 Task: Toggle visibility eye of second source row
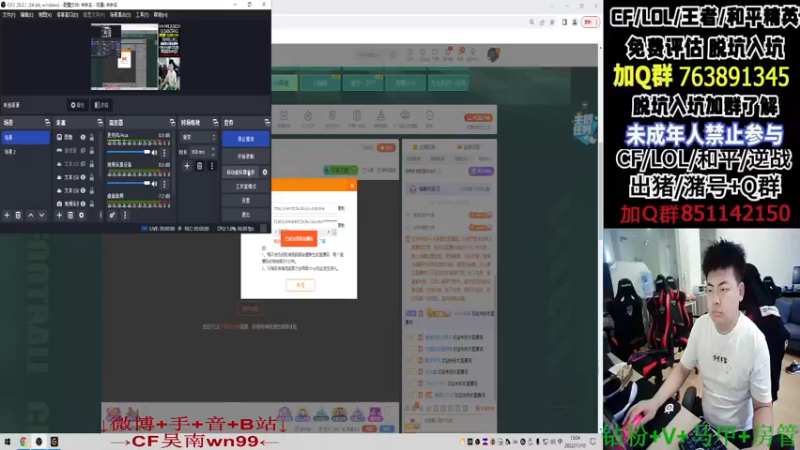point(83,151)
